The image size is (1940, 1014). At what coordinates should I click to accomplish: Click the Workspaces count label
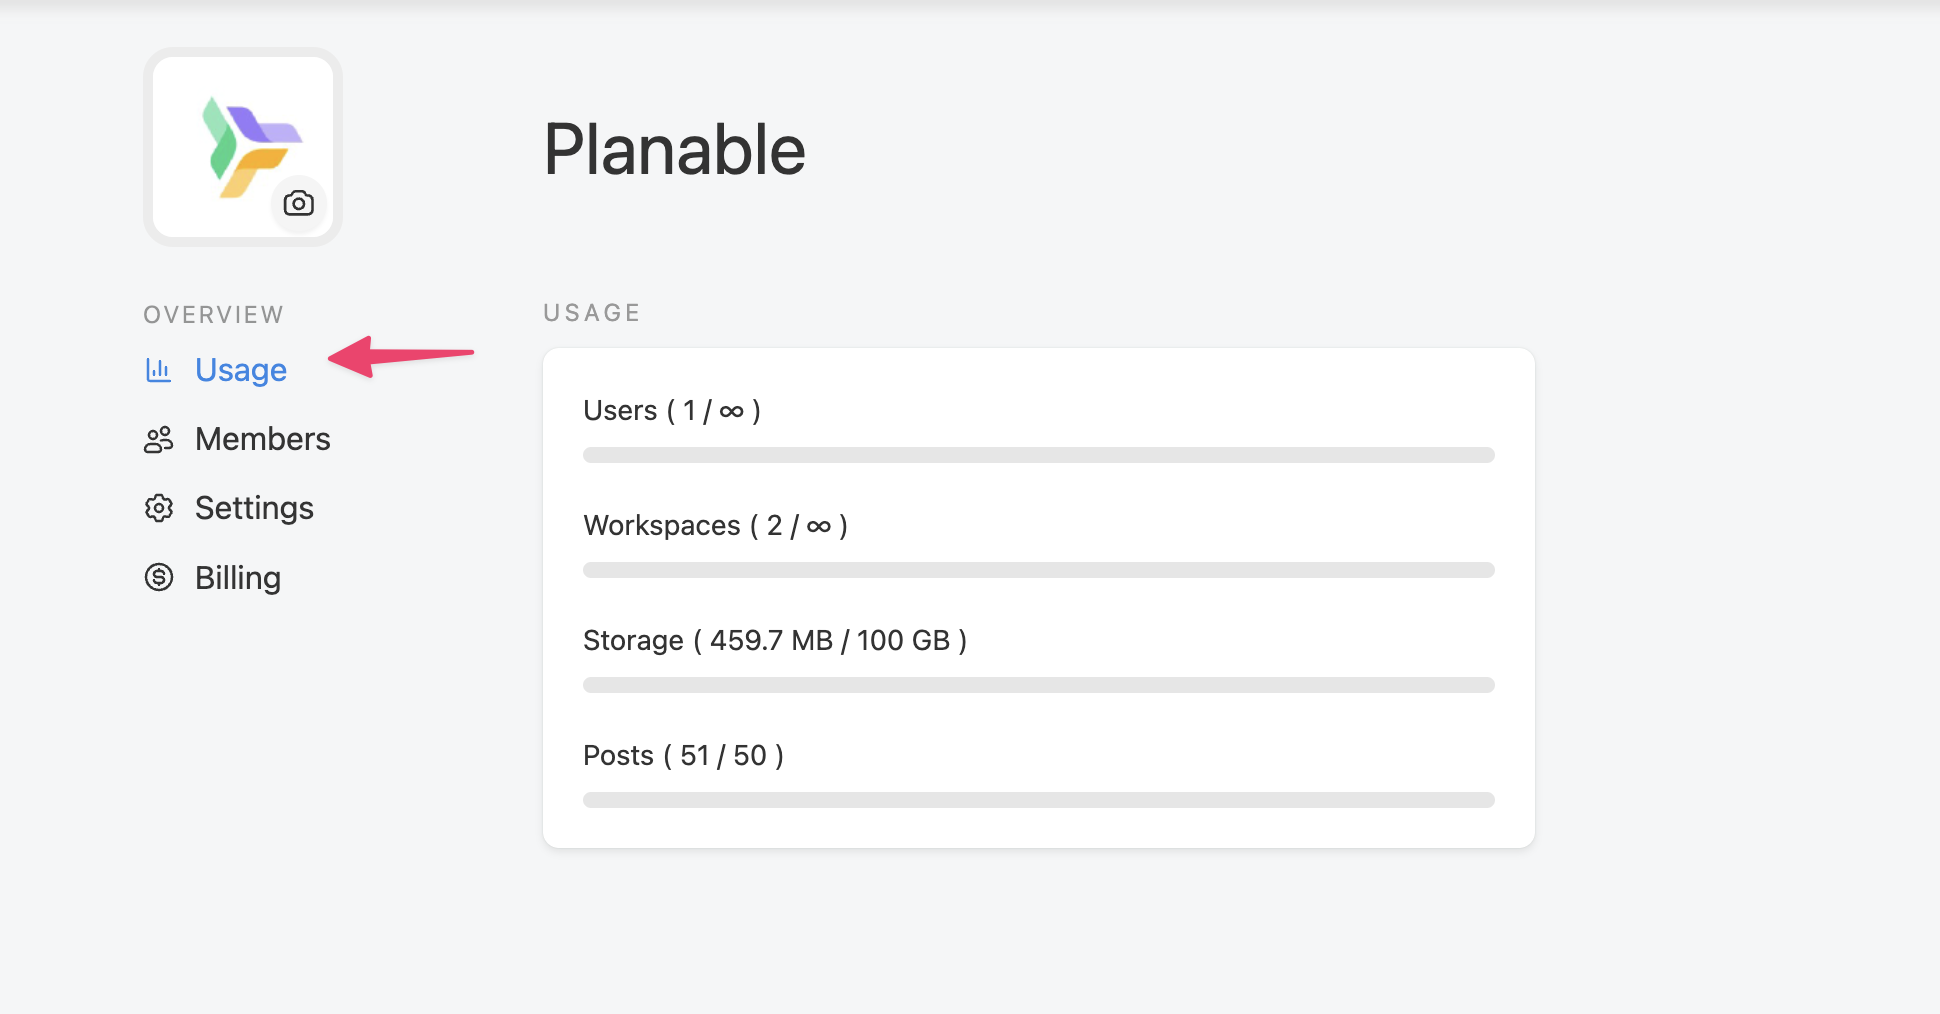[x=715, y=526]
